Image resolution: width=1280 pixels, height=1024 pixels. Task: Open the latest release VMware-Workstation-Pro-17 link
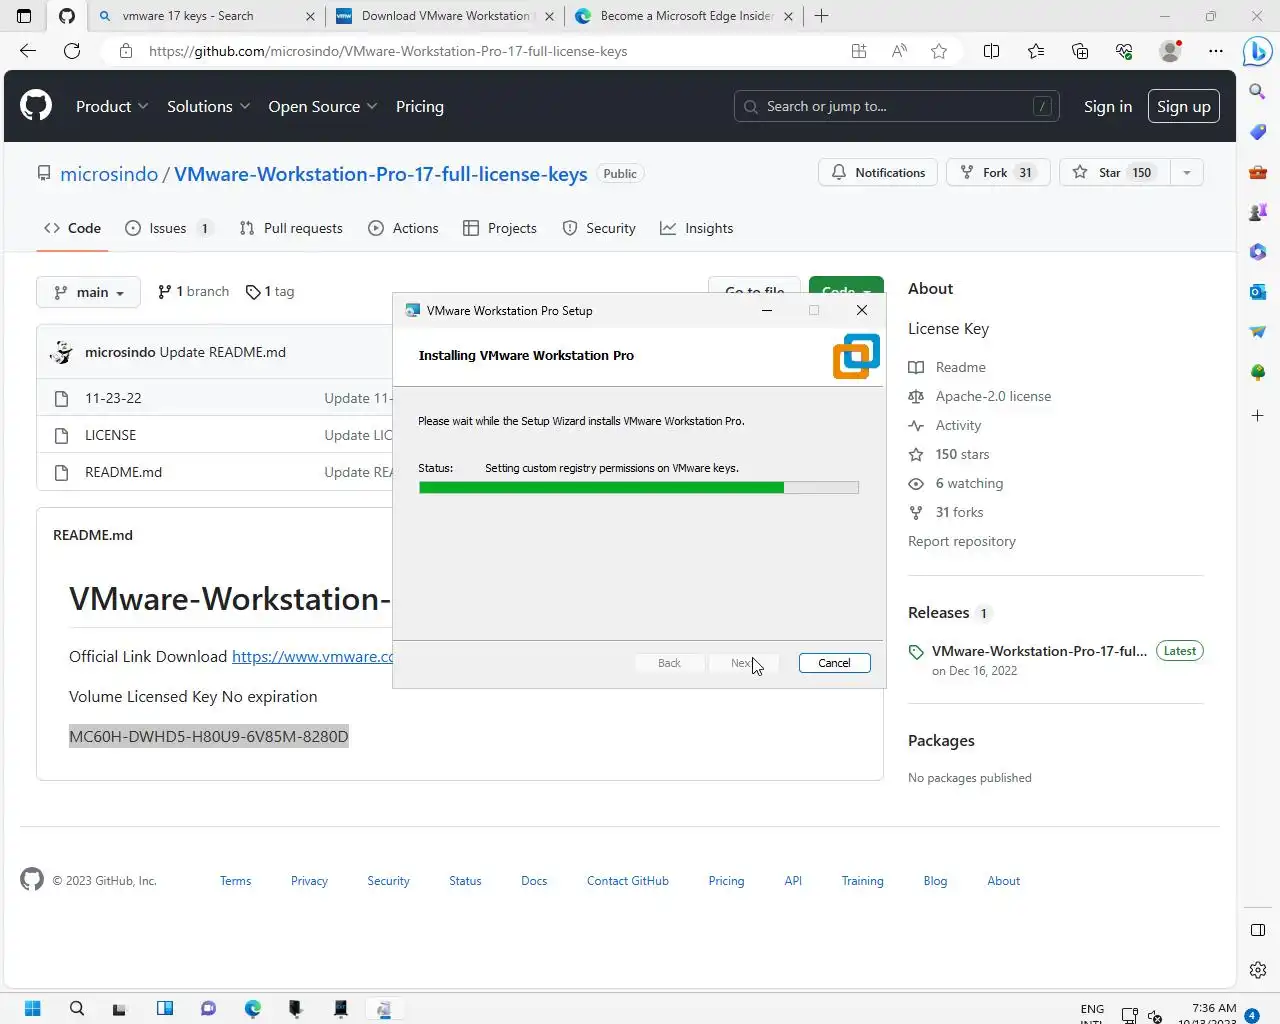(1039, 651)
